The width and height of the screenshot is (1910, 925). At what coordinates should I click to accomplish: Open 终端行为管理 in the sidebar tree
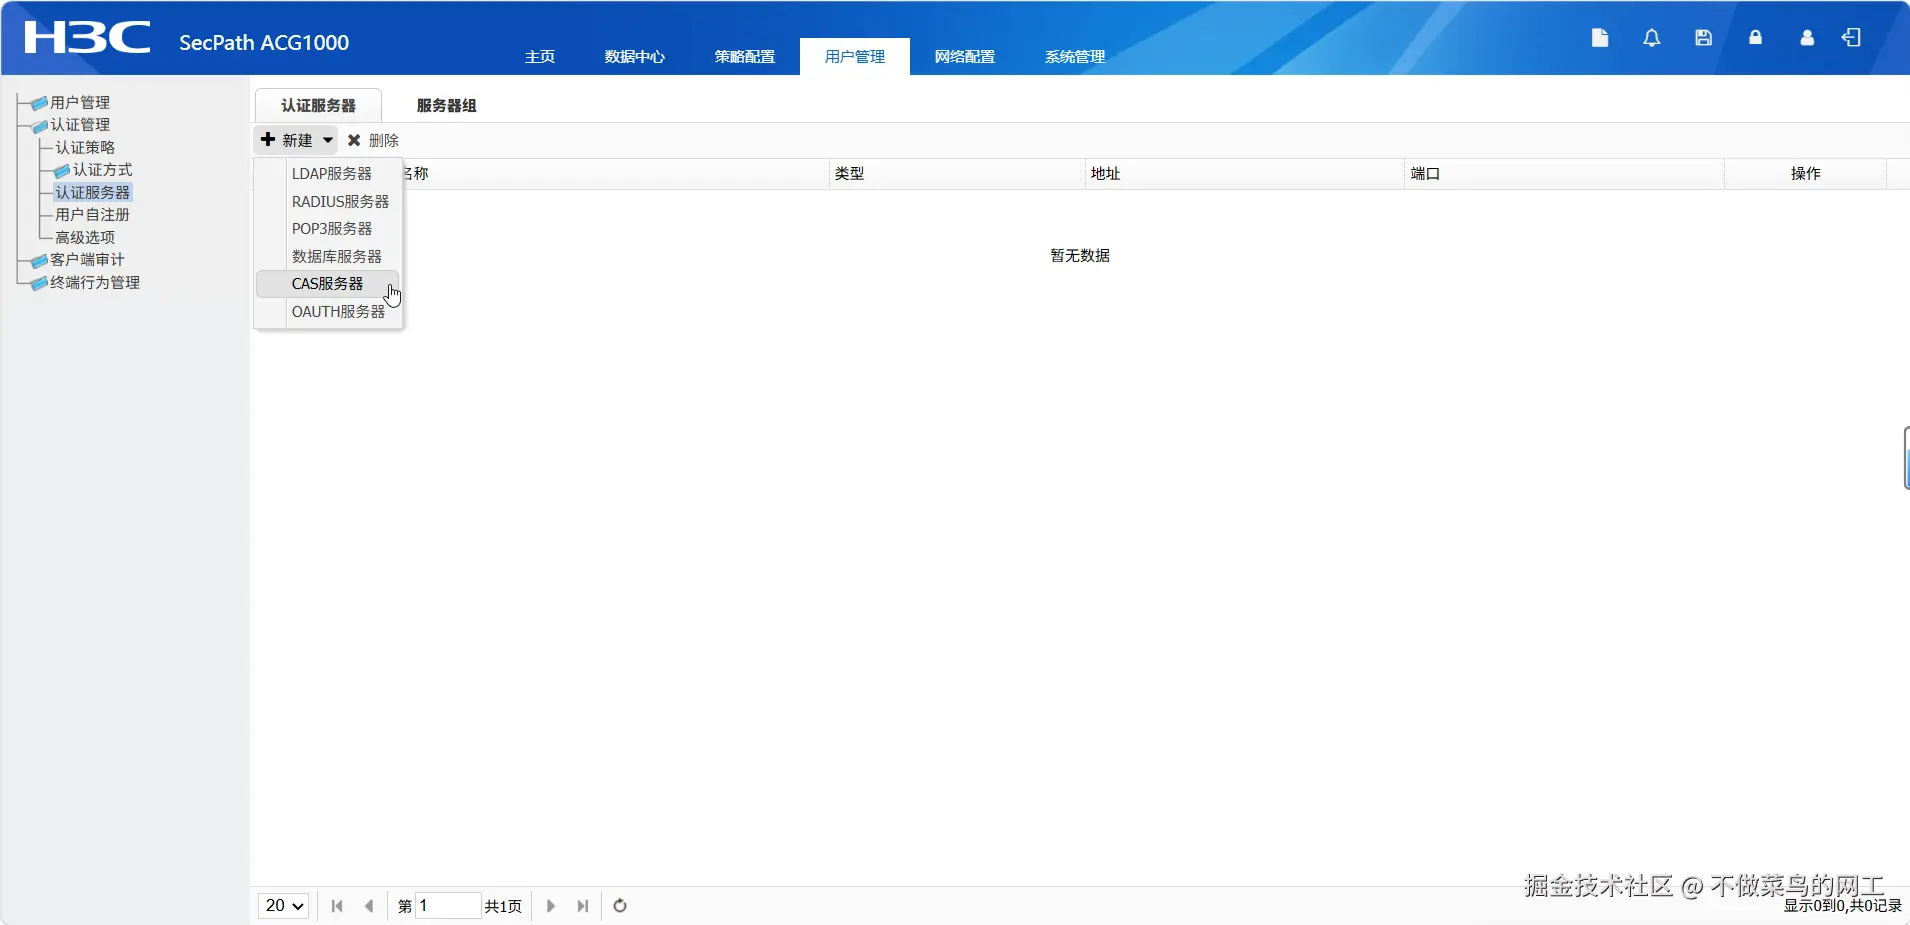click(95, 283)
